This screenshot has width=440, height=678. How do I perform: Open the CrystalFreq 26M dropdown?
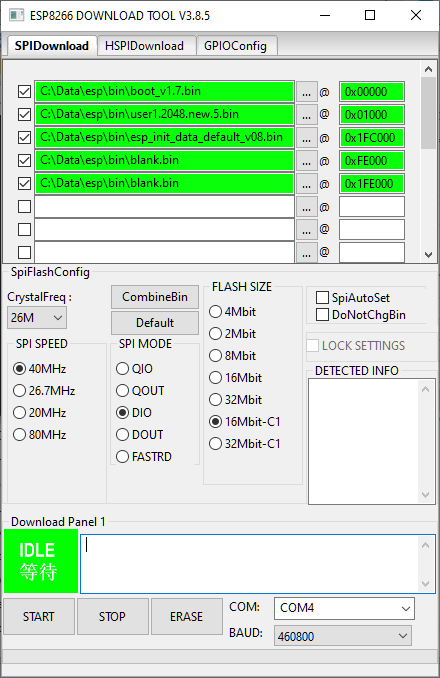[37, 318]
